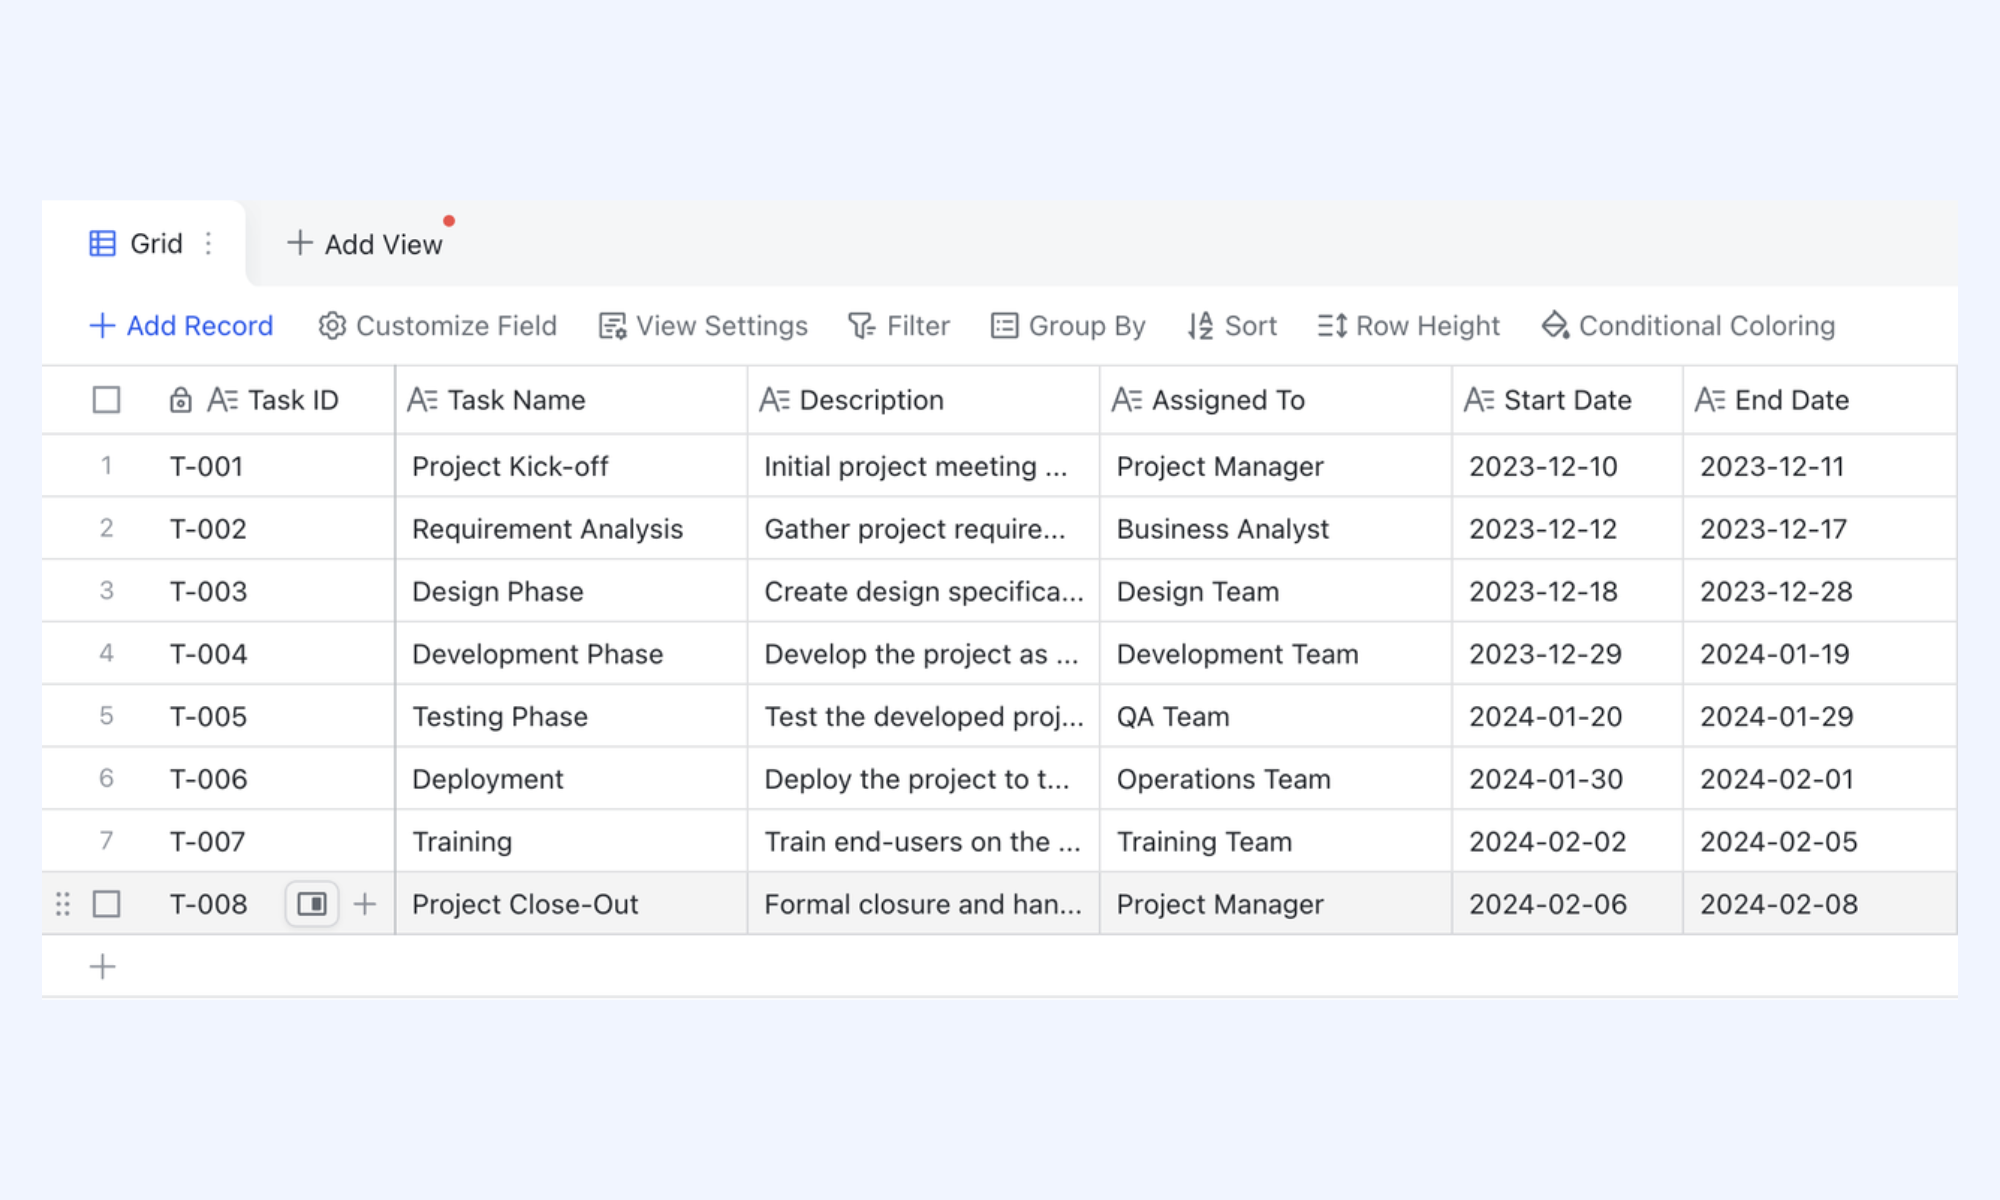Select the Development Phase cell

click(x=571, y=654)
